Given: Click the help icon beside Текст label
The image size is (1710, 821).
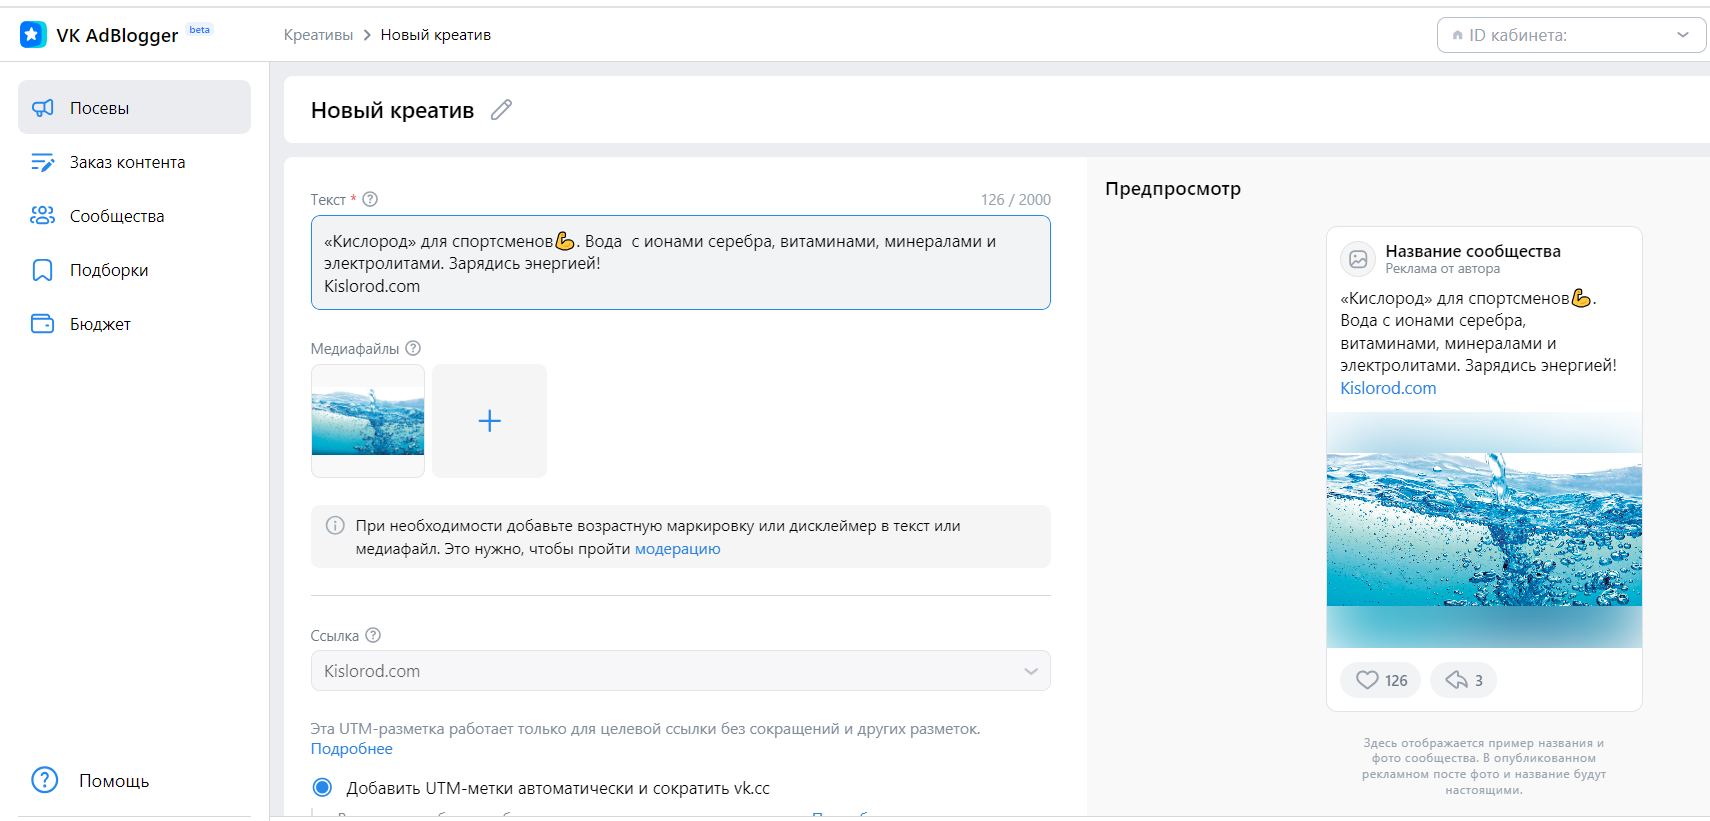Looking at the screenshot, I should (x=370, y=199).
